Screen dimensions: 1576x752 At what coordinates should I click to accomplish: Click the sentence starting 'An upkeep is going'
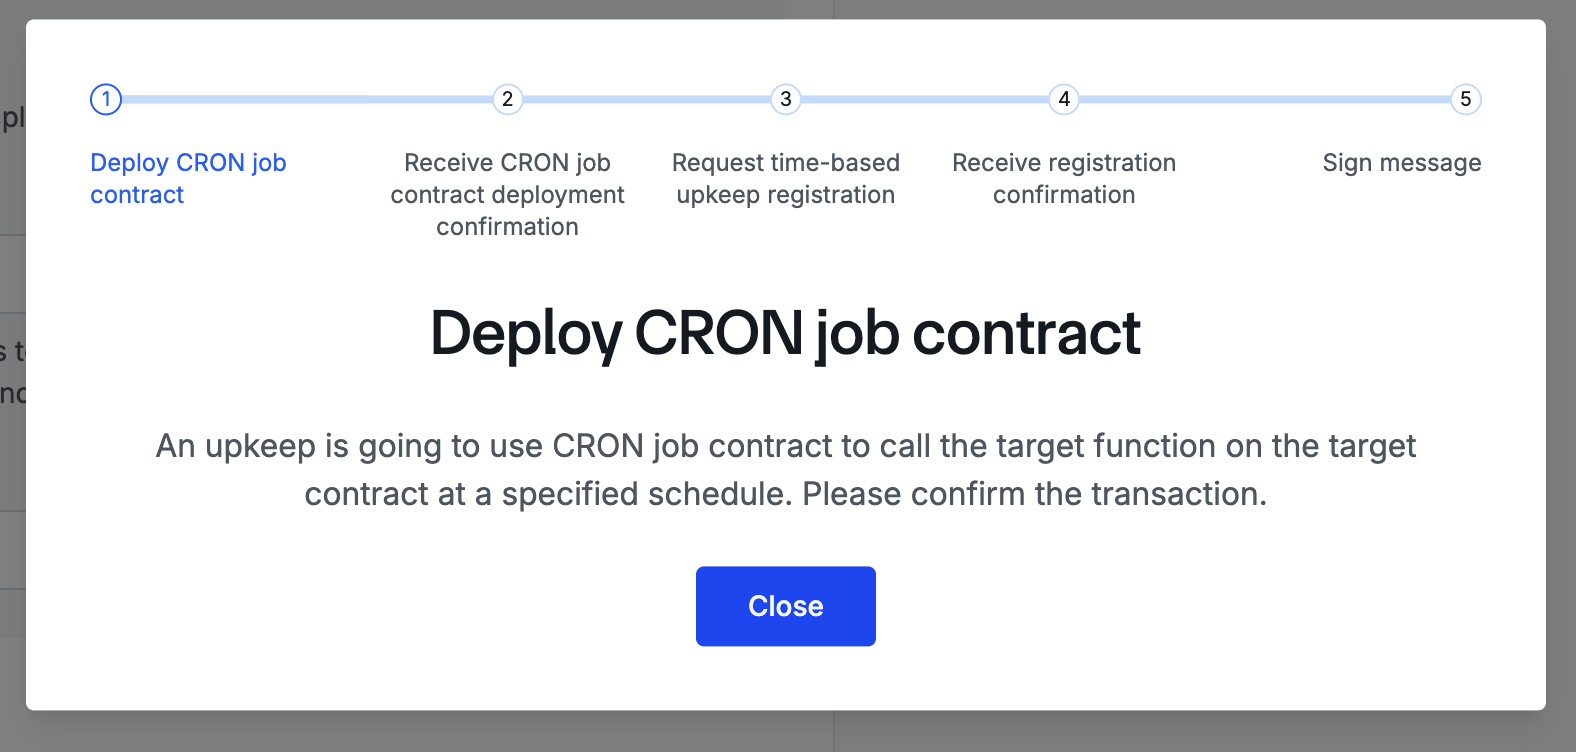(x=785, y=446)
